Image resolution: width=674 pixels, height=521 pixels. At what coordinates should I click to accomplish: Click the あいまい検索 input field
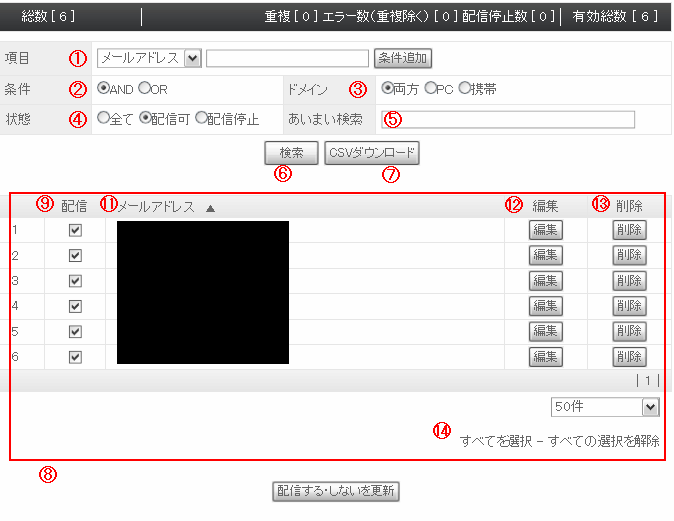[508, 120]
